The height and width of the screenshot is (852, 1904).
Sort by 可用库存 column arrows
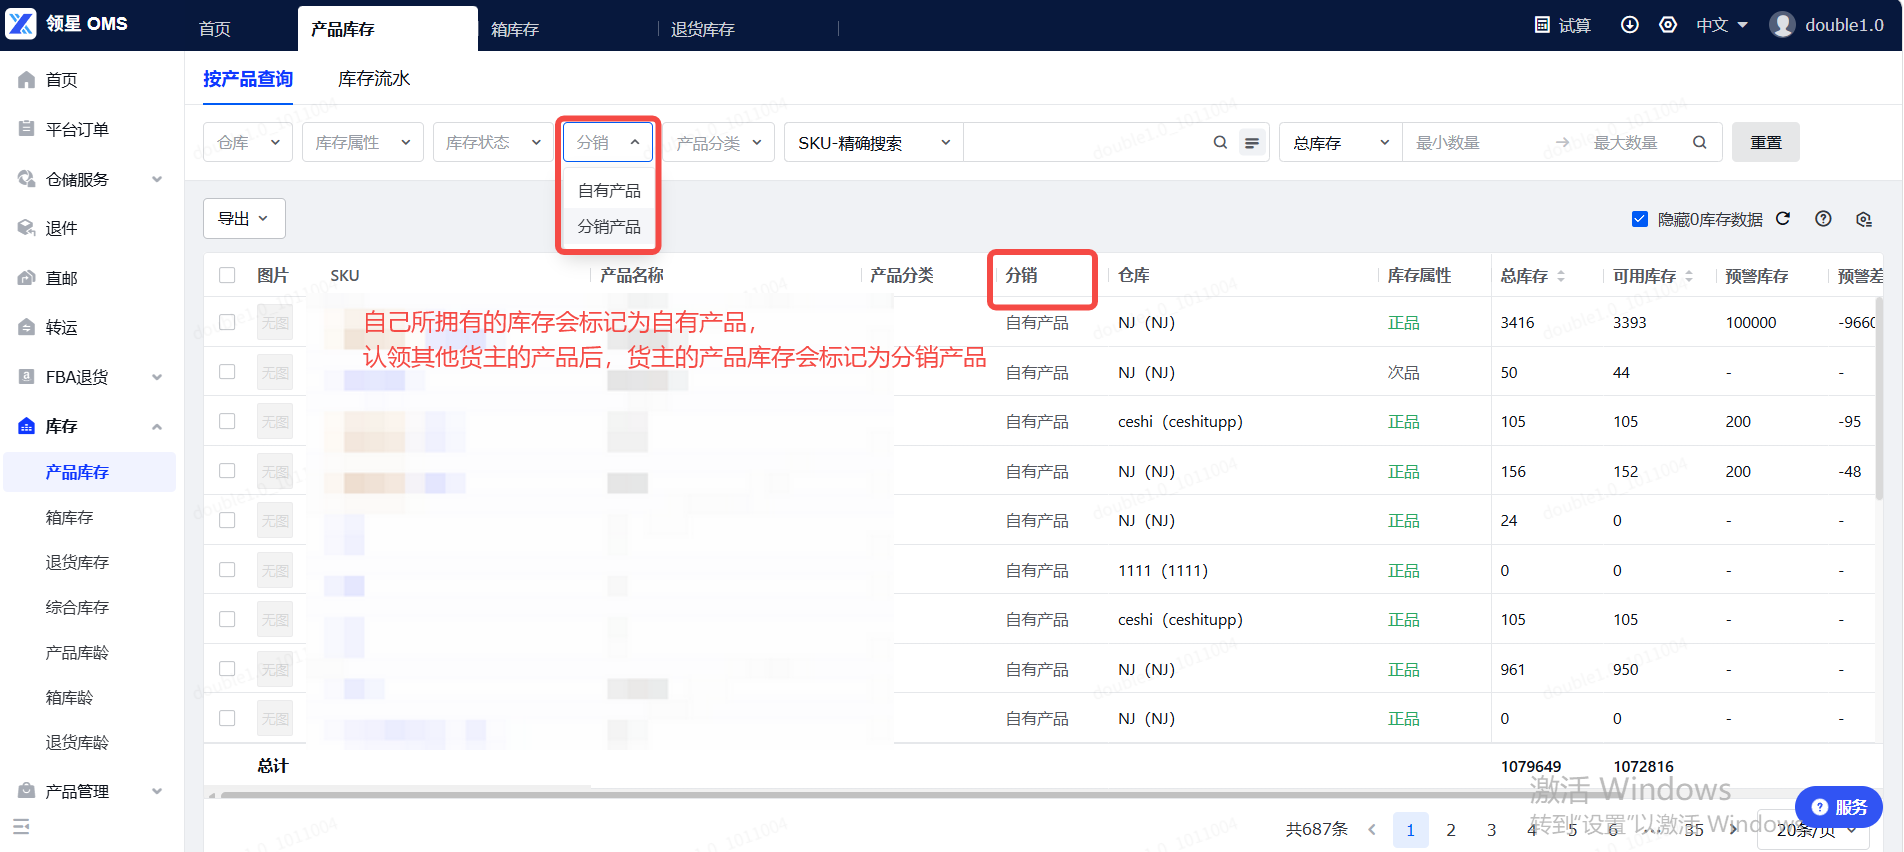click(x=1689, y=276)
